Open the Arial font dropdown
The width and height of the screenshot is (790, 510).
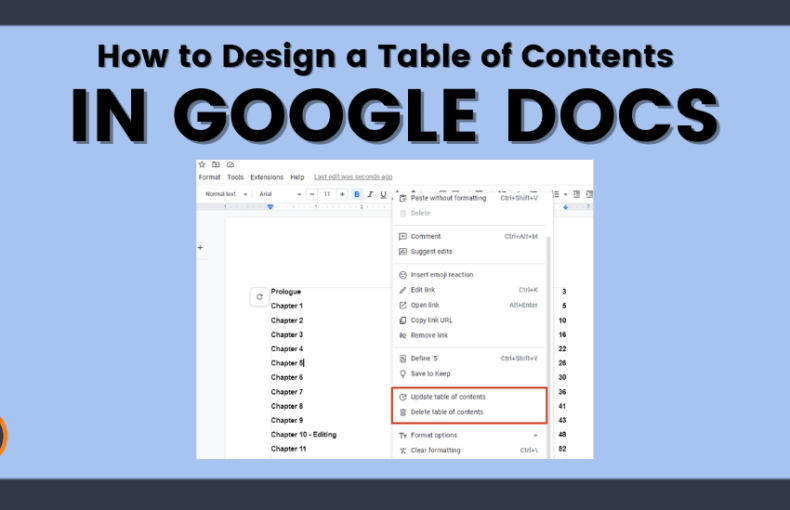279,194
